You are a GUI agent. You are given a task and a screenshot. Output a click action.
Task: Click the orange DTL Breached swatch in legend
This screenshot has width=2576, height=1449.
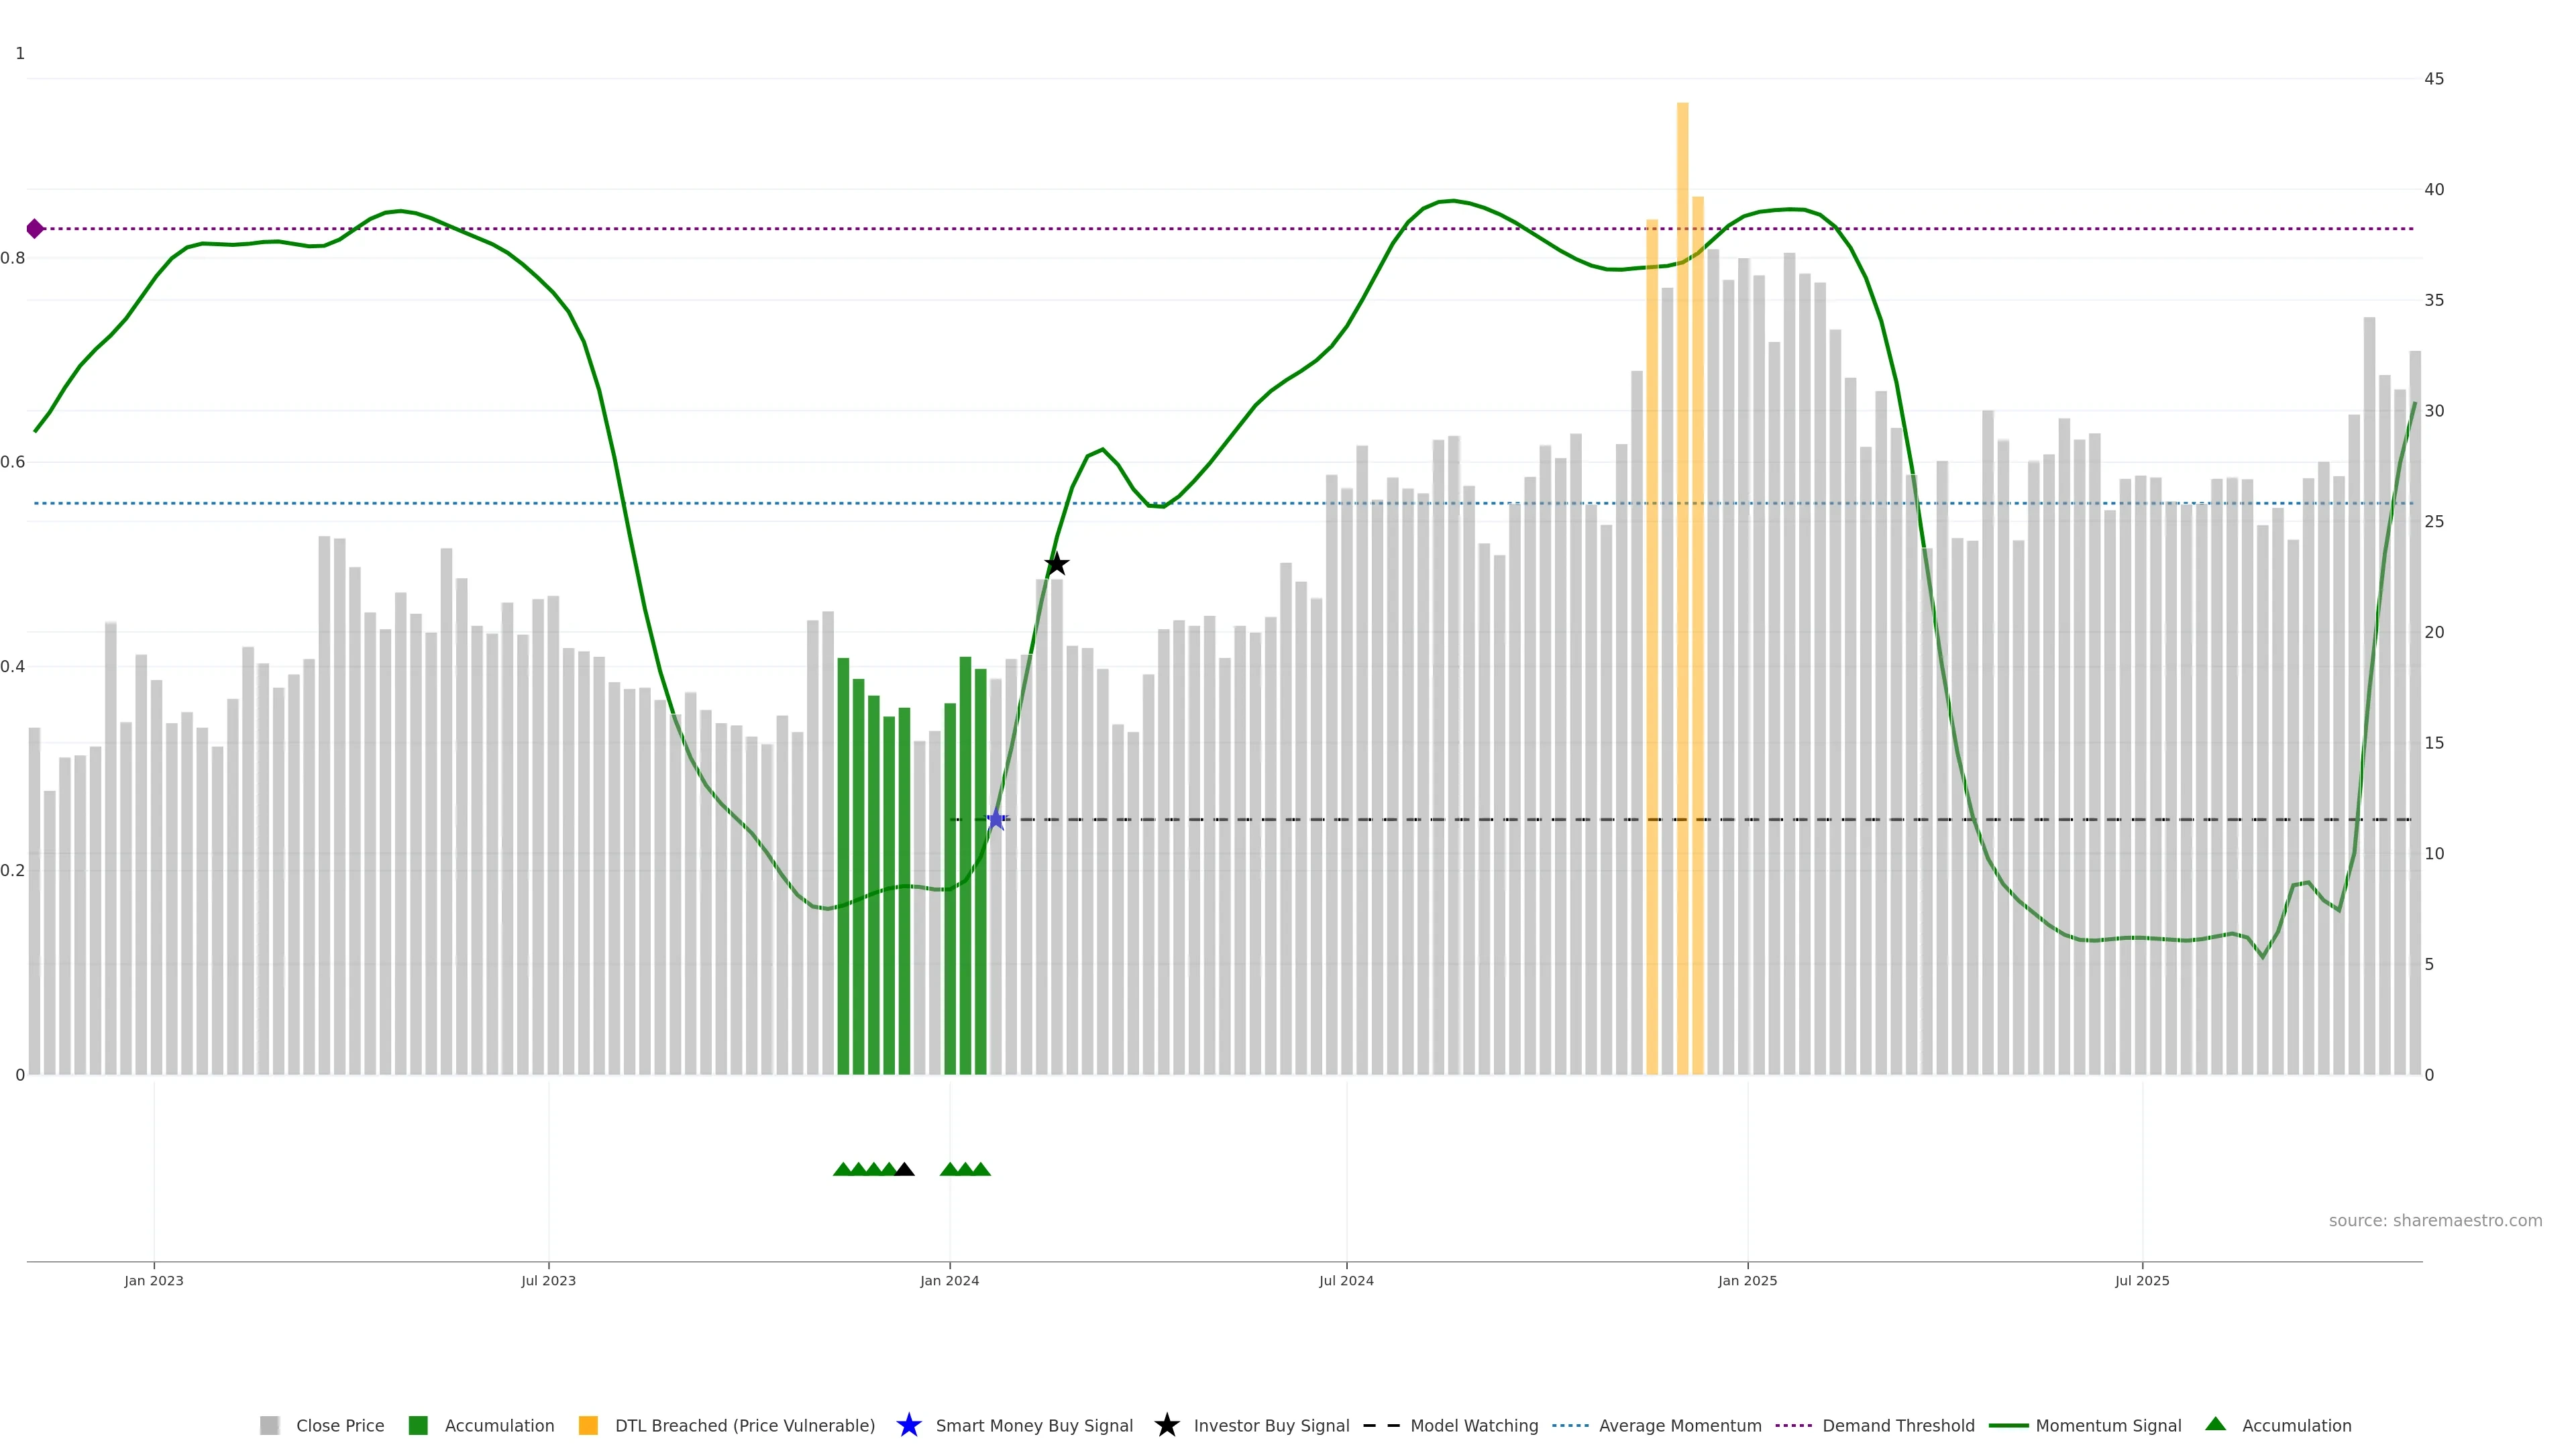coord(588,1425)
